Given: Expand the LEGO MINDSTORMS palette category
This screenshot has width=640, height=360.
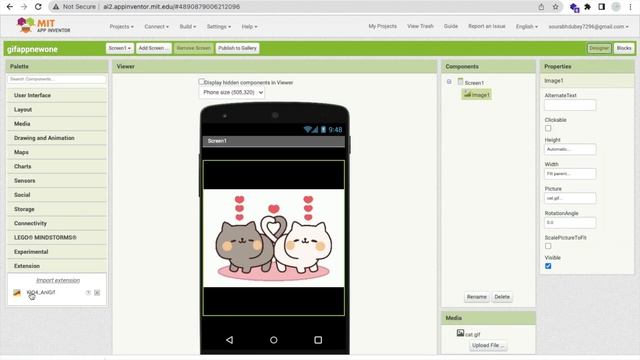Looking at the screenshot, I should 57,238.
